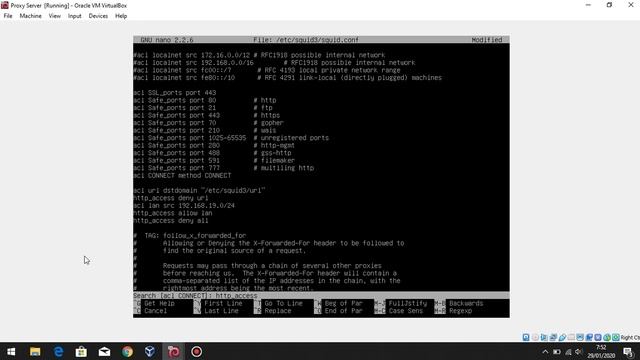Screen dimensions: 640x360
Task: Click the 'http_access deny url' line
Action: (171, 198)
